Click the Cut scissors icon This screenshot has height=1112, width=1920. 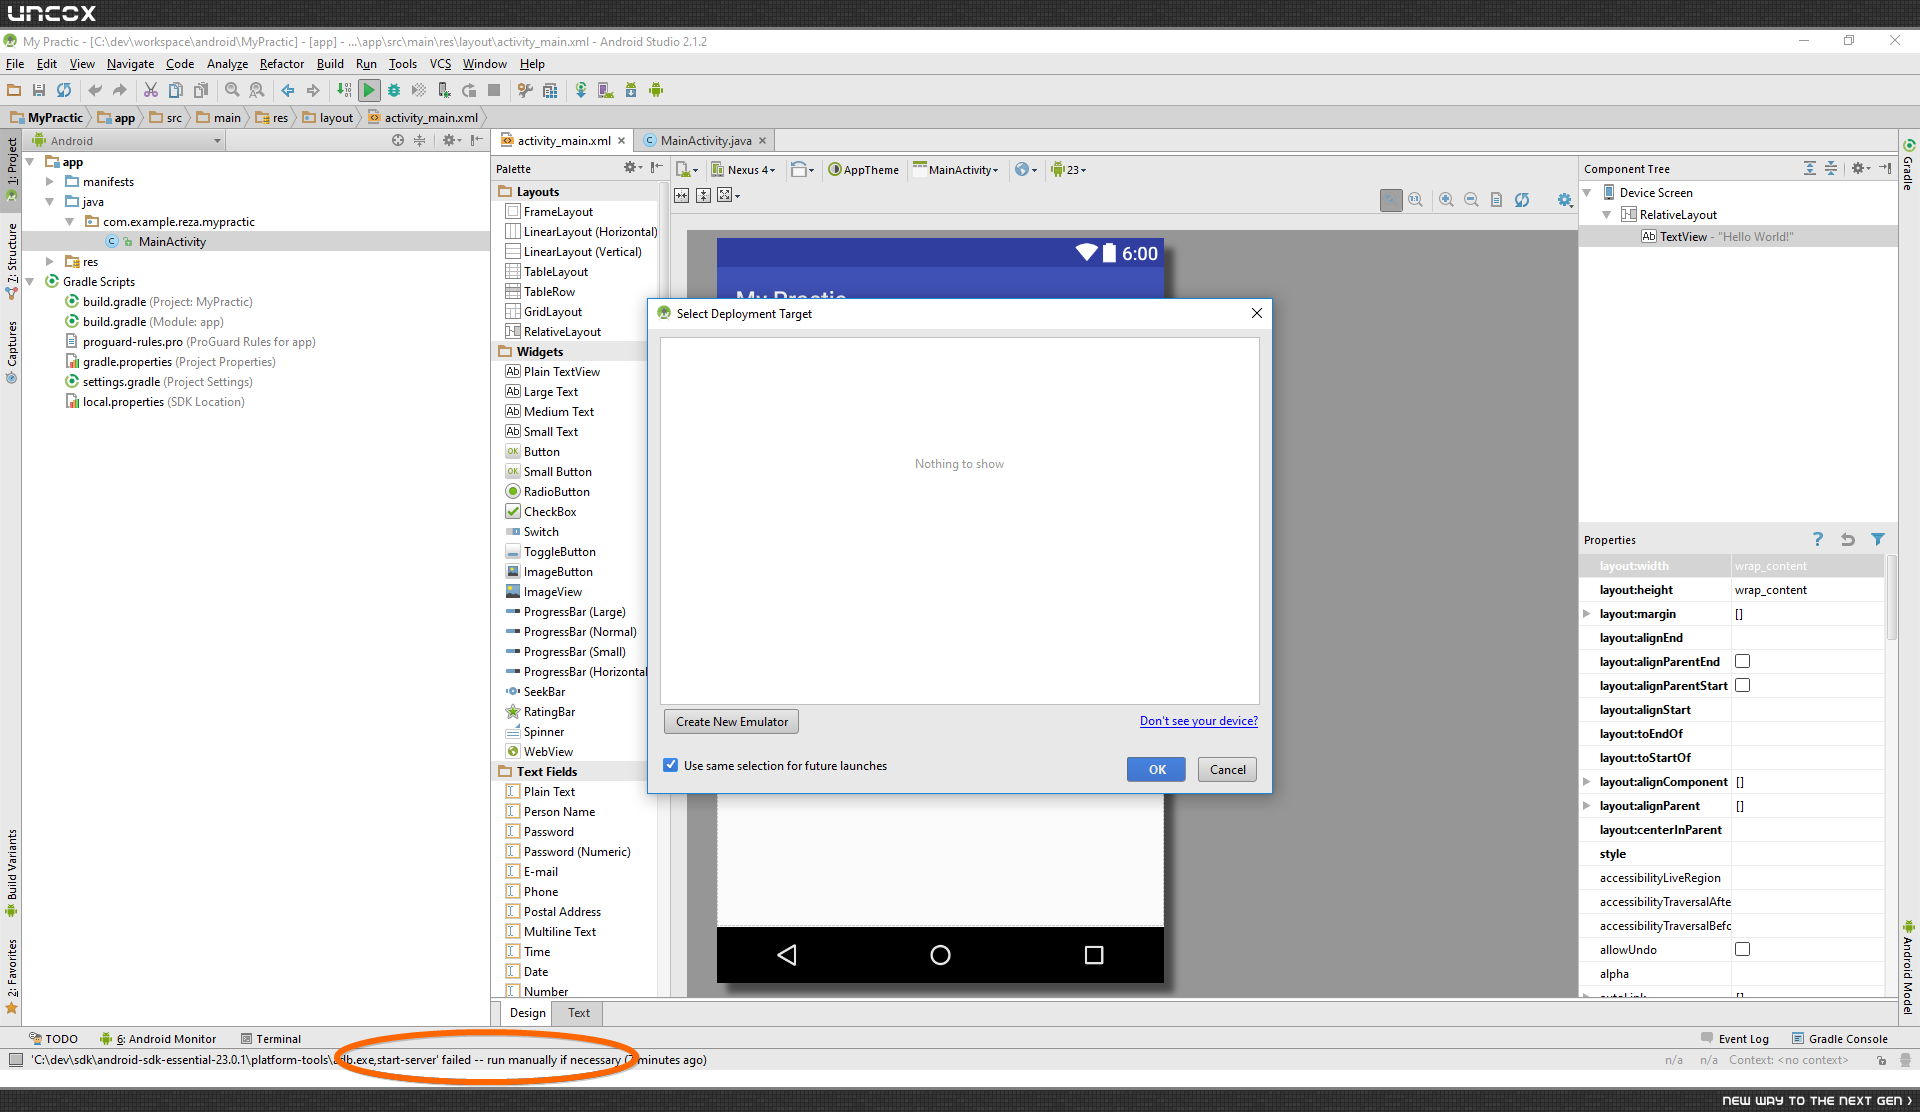151,90
